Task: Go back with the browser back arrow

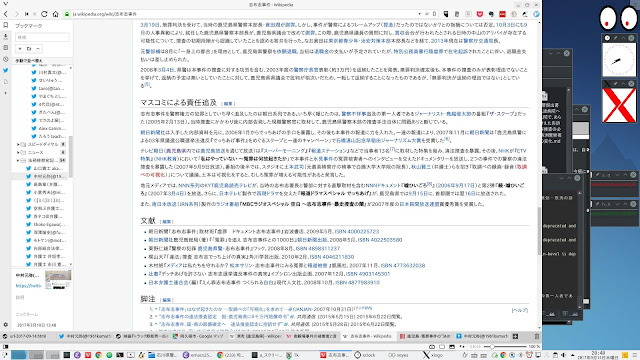Action: [x=6, y=14]
